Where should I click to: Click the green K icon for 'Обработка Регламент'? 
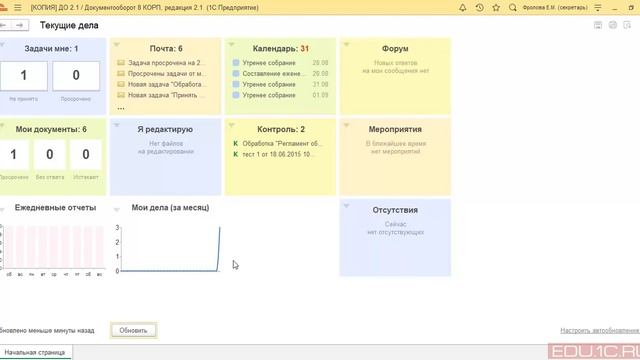click(x=236, y=144)
